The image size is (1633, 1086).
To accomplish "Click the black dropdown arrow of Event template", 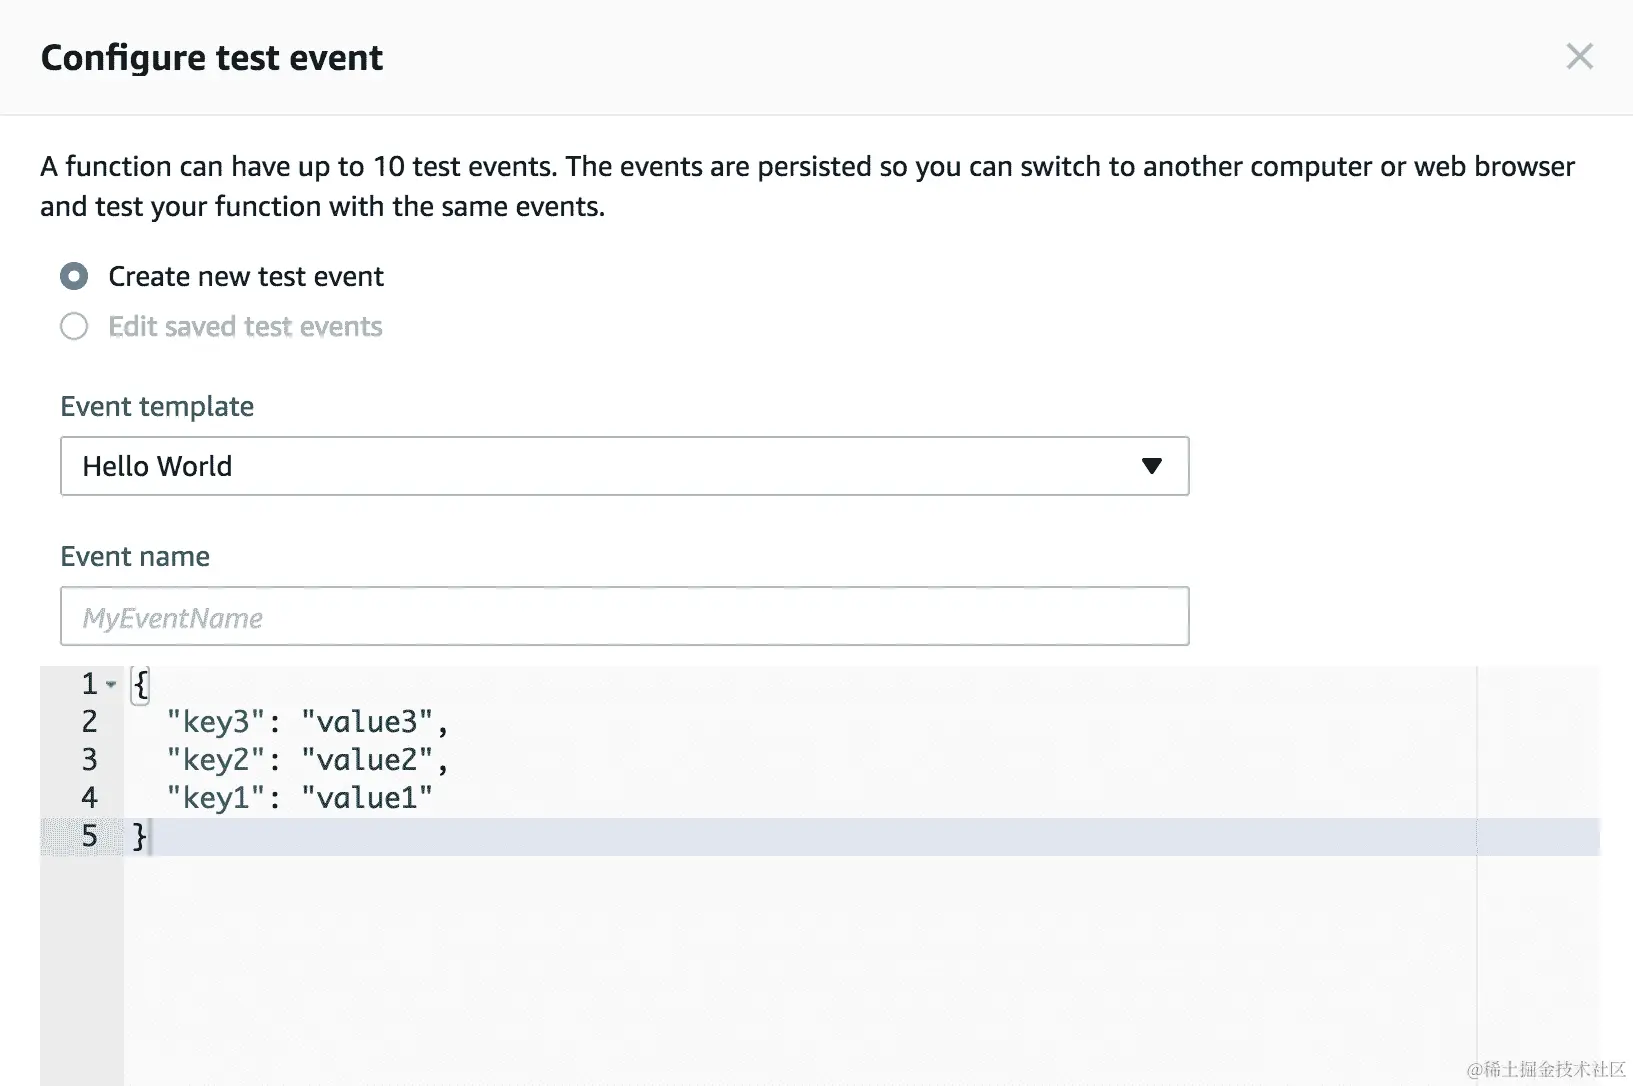I will 1151,466.
